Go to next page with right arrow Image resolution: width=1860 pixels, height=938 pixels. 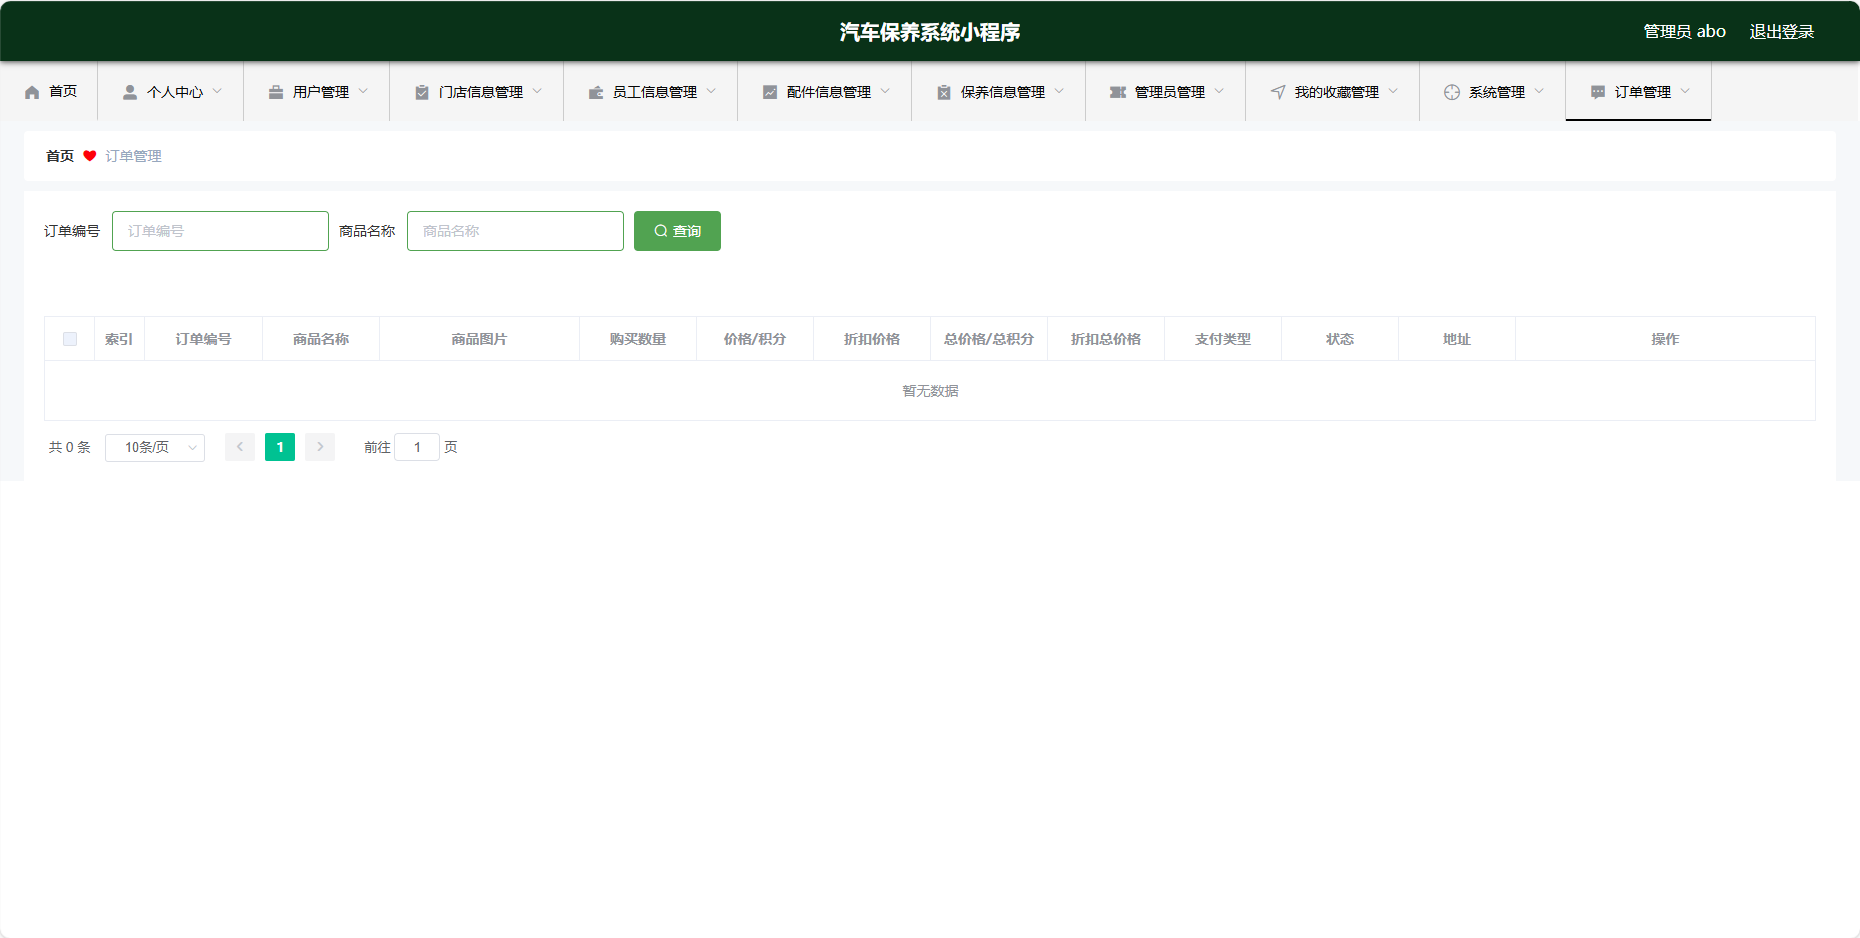click(x=320, y=447)
